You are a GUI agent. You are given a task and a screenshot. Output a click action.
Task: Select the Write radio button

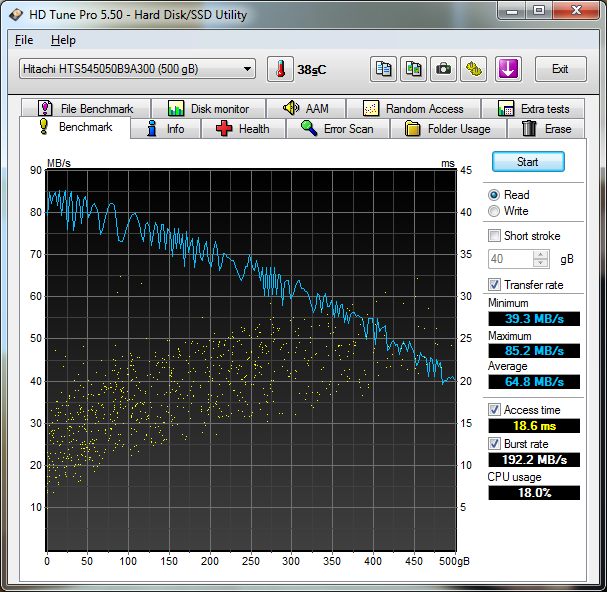(494, 211)
